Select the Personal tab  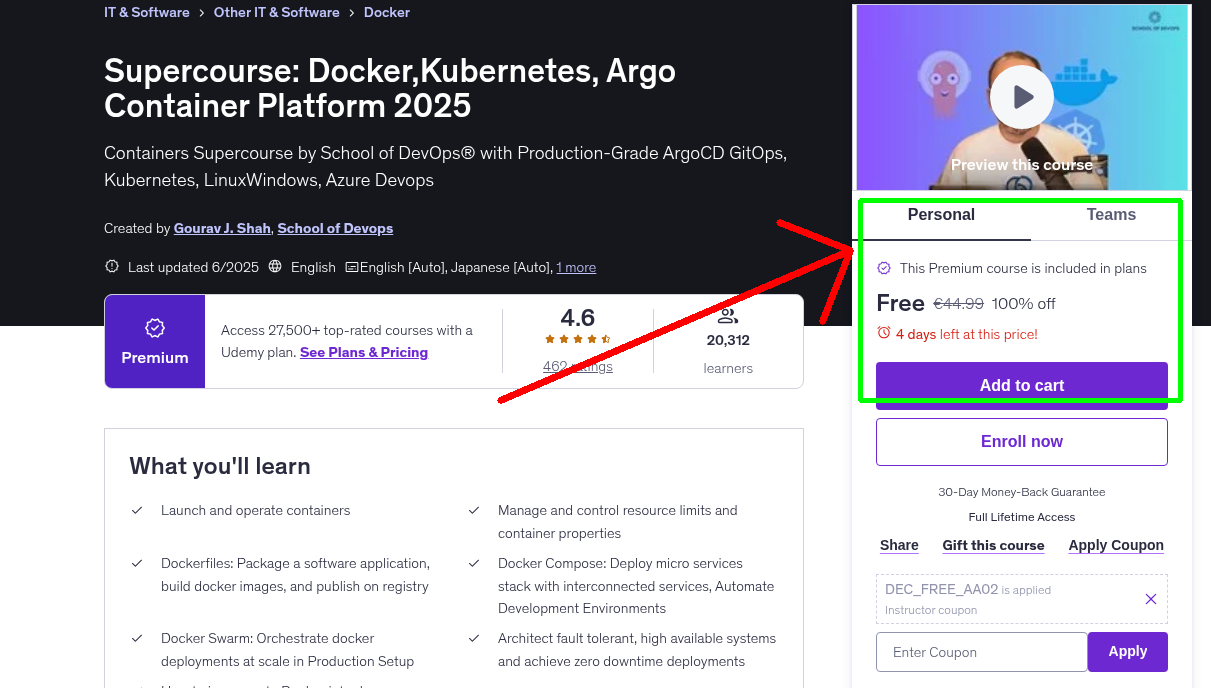click(x=940, y=214)
